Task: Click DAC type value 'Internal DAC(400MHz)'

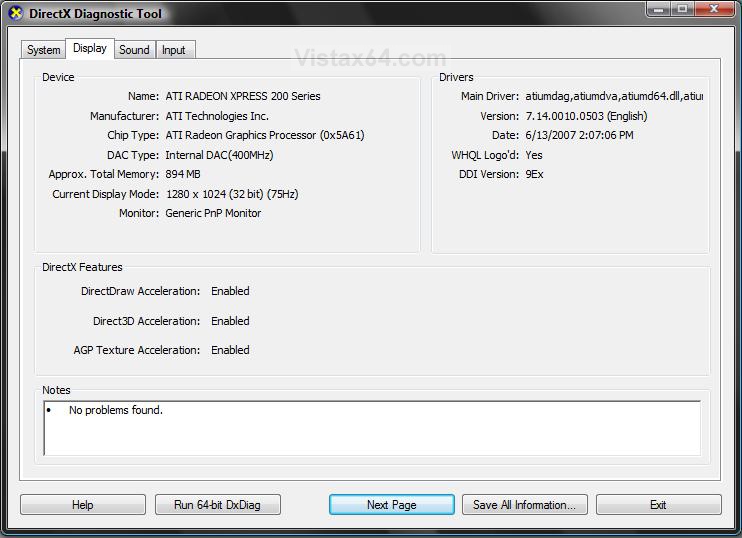Action: point(219,155)
